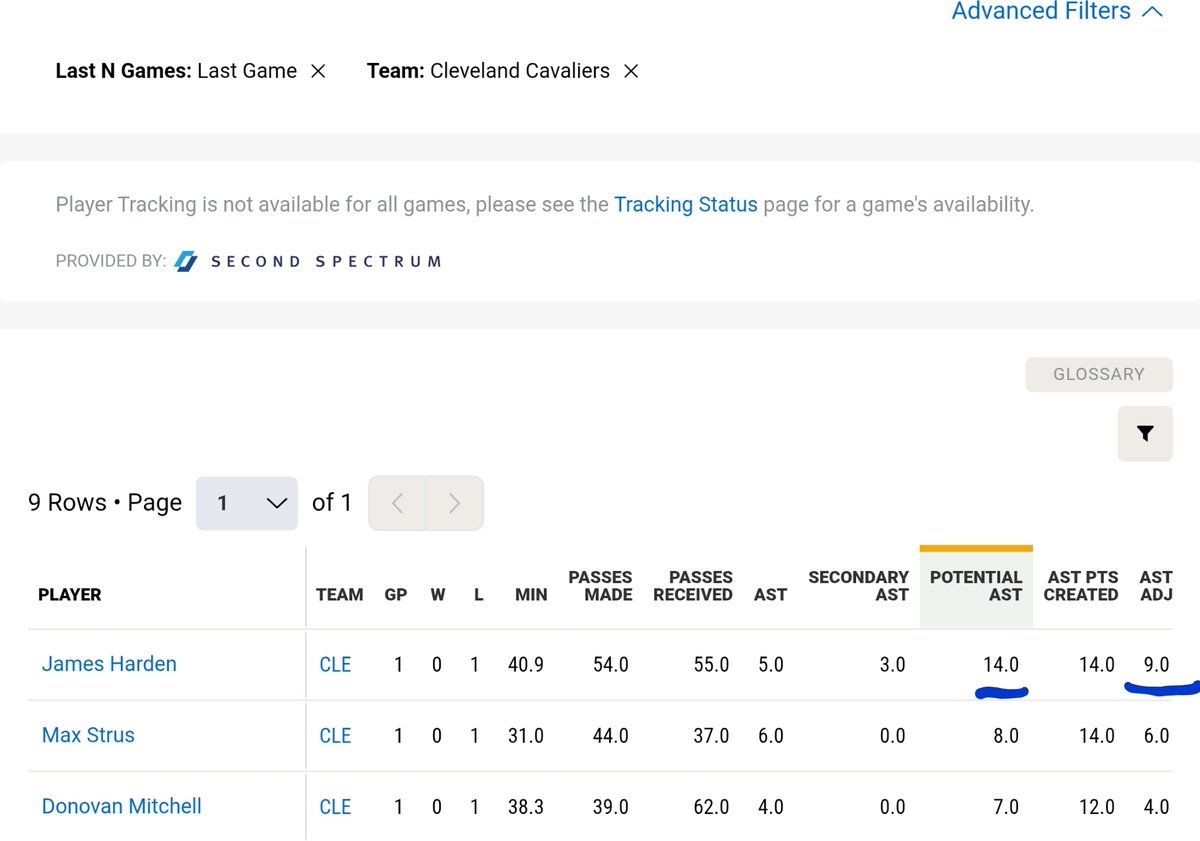Sort by L column header

point(479,595)
